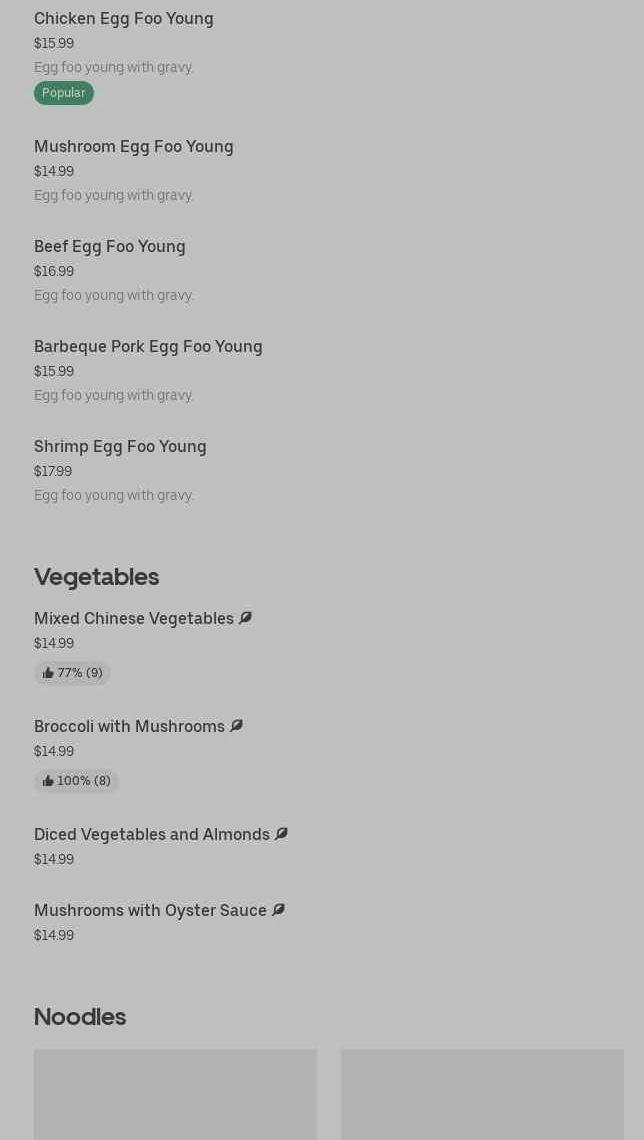Select the Shrimp Egg Foo Young item

coord(120,446)
